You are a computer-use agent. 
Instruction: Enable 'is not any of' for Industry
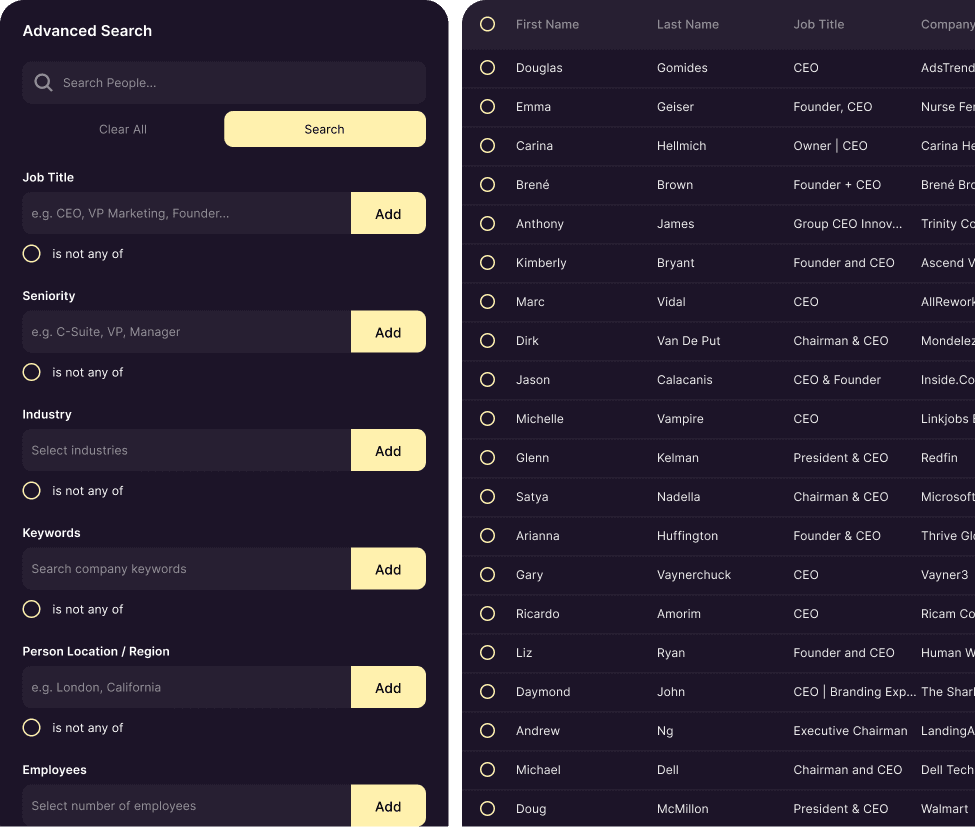point(31,490)
